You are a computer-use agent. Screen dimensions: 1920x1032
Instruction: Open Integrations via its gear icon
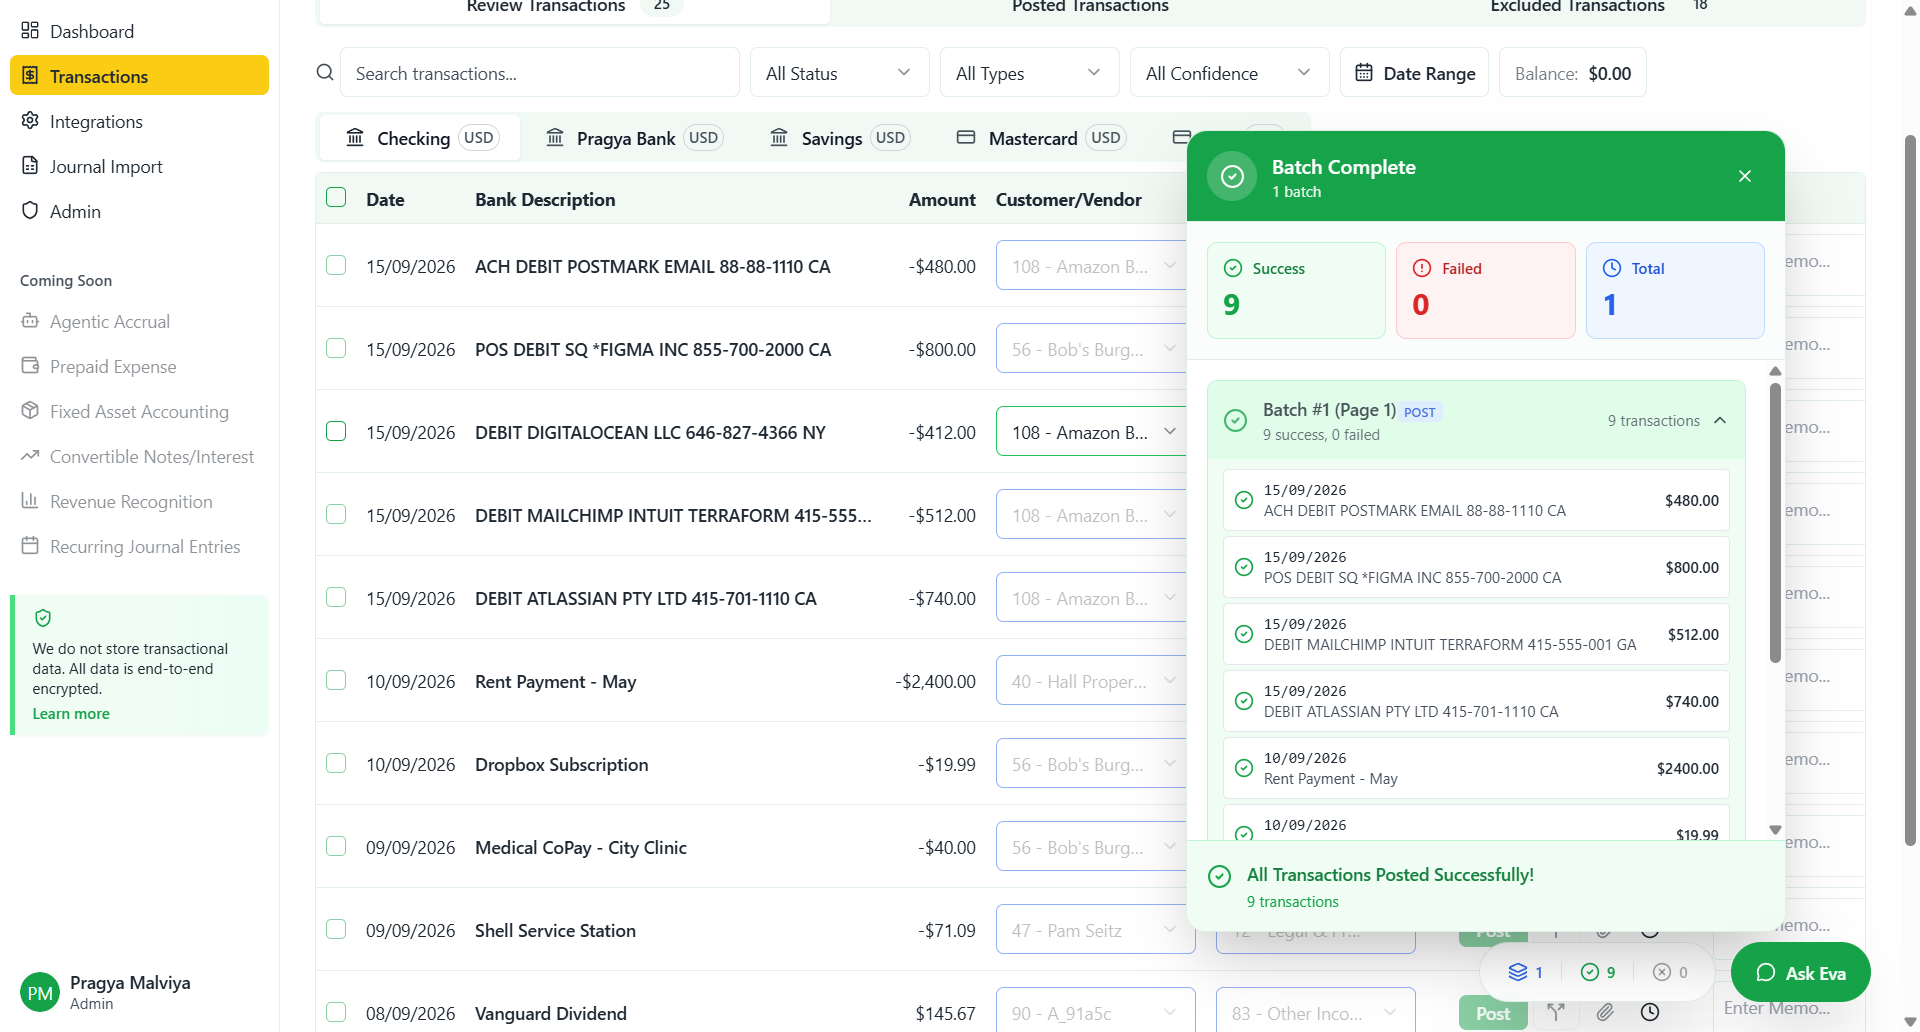tap(30, 121)
